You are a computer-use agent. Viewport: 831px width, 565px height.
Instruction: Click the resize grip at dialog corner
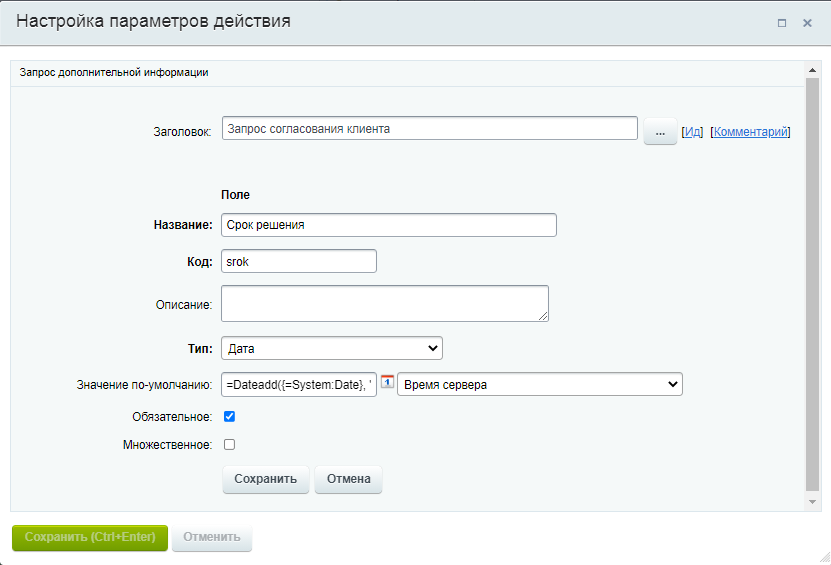pos(825,557)
